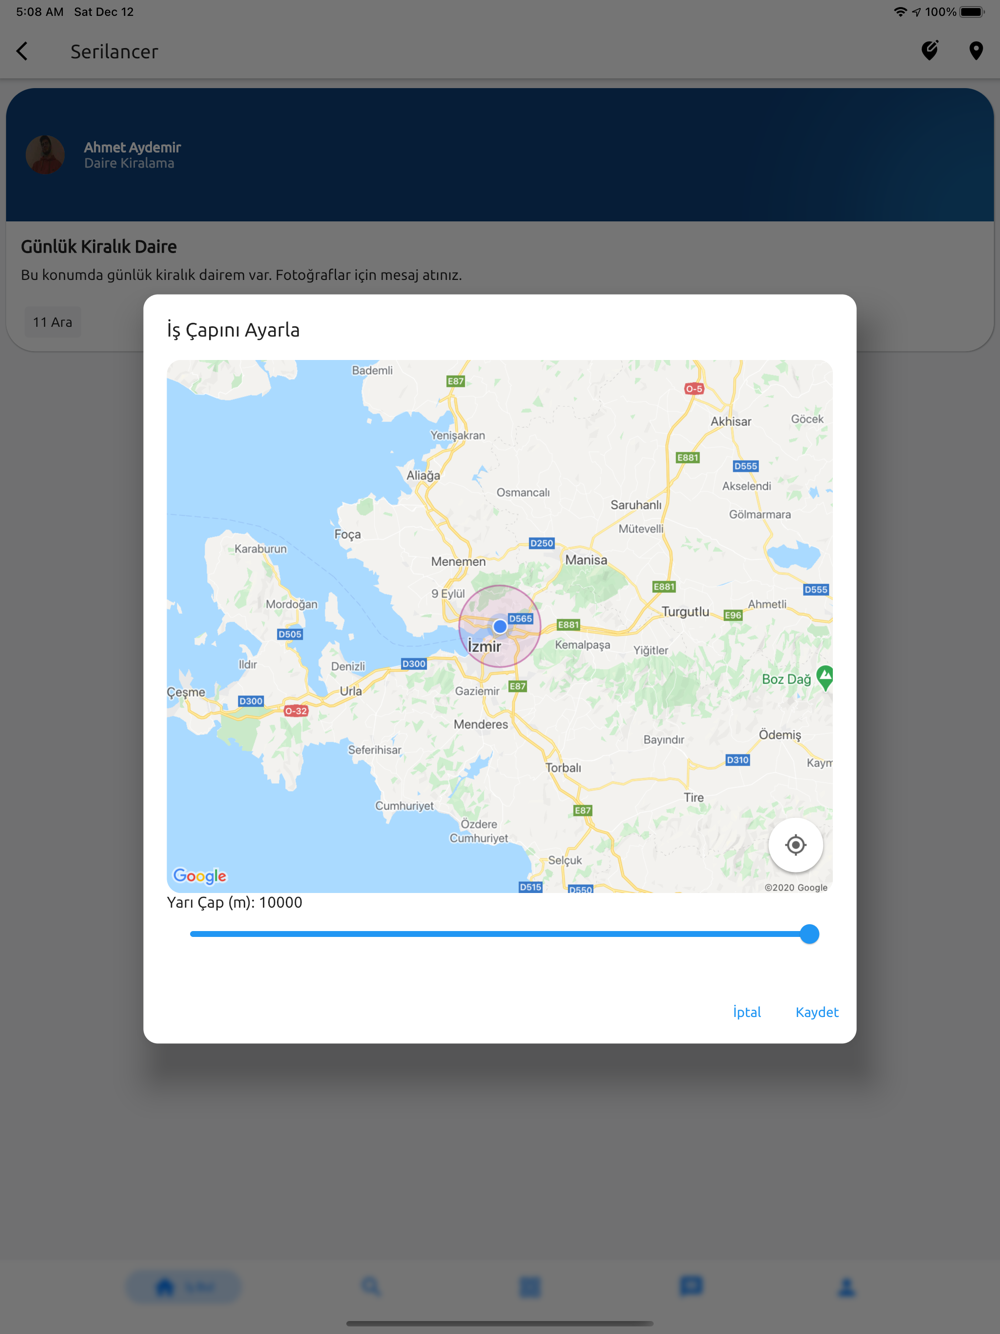1000x1334 pixels.
Task: Tap the Serilancer header title
Action: [114, 51]
